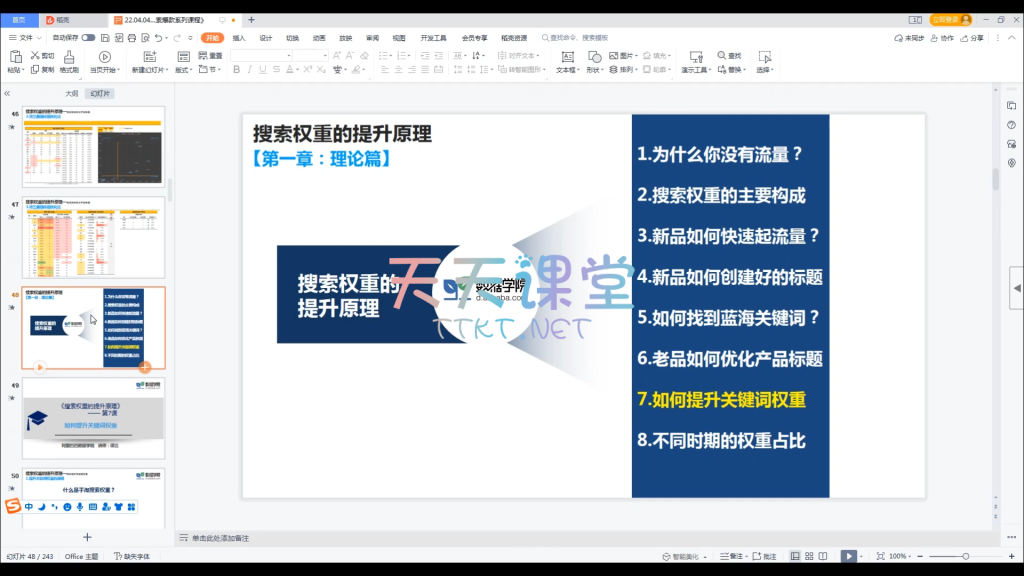This screenshot has width=1024, height=576.
Task: Click the Cut (剪切) scissors icon
Action: 35,56
